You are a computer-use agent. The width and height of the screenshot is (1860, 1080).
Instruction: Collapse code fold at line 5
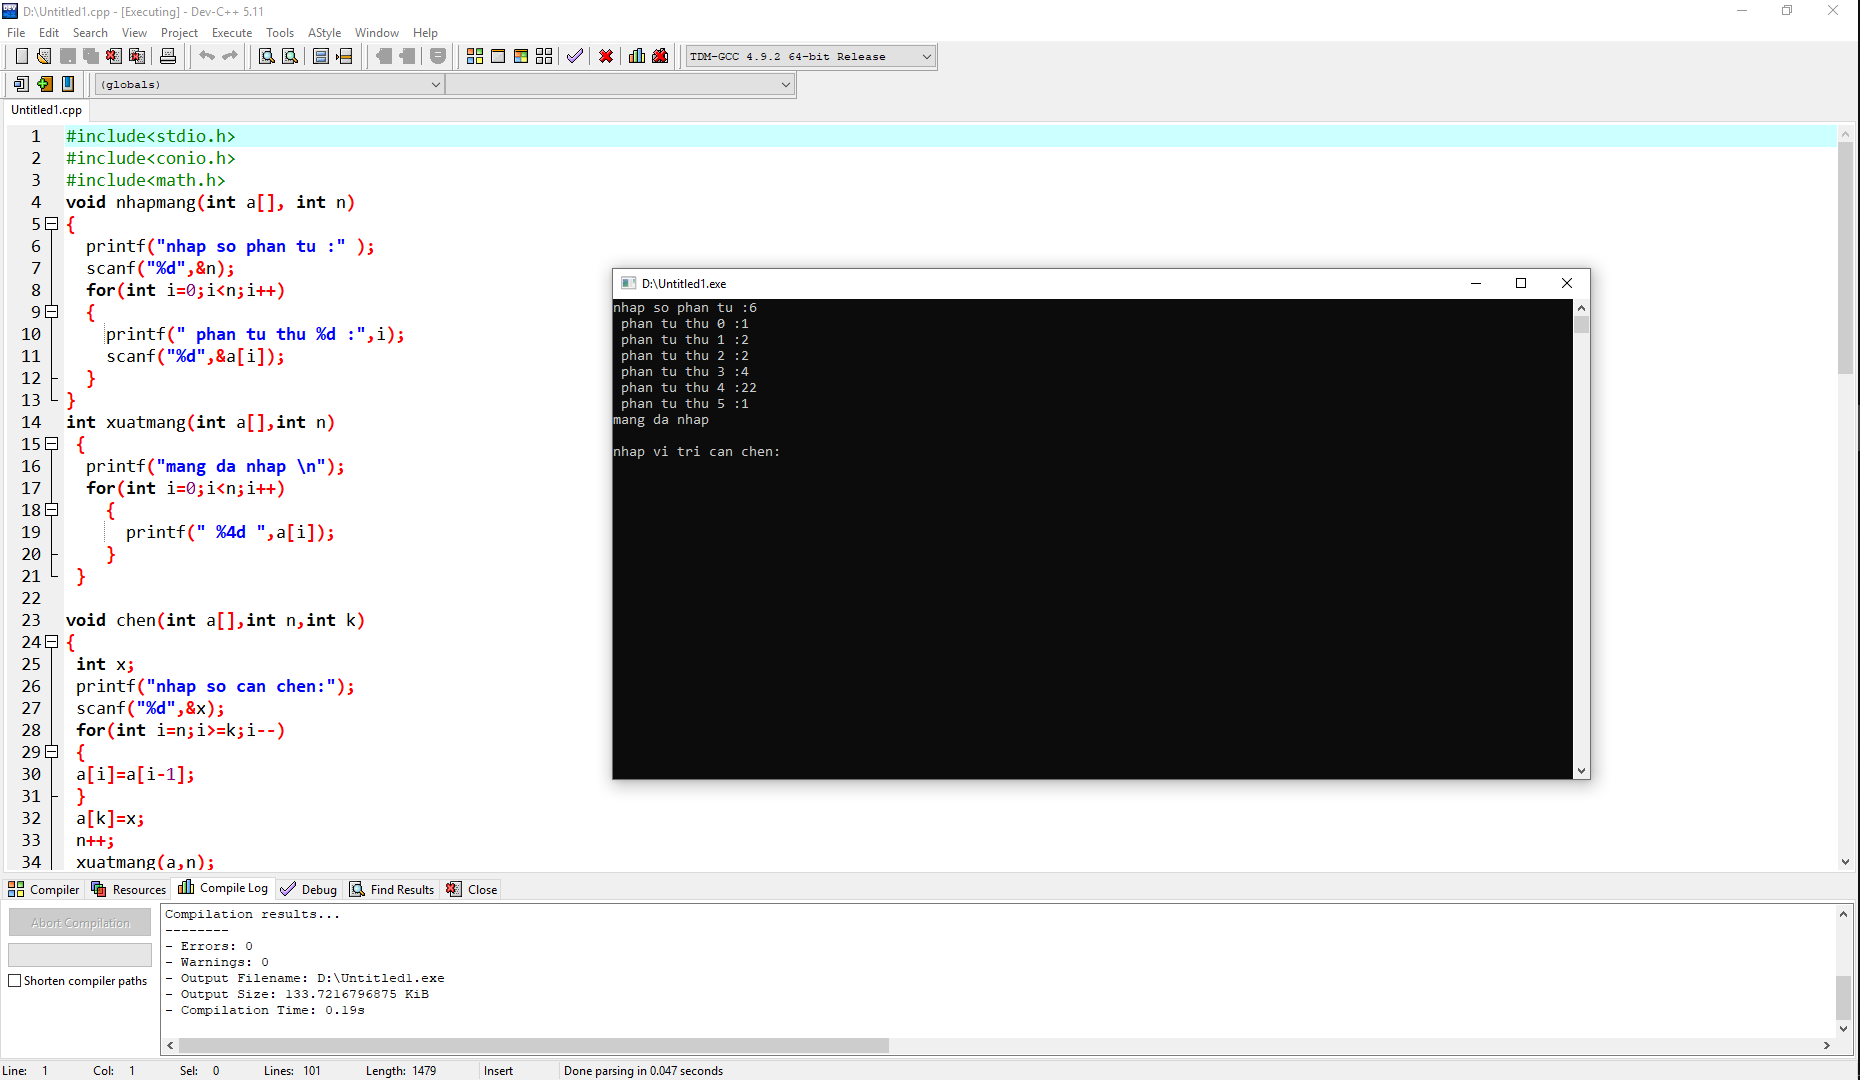pyautogui.click(x=52, y=224)
